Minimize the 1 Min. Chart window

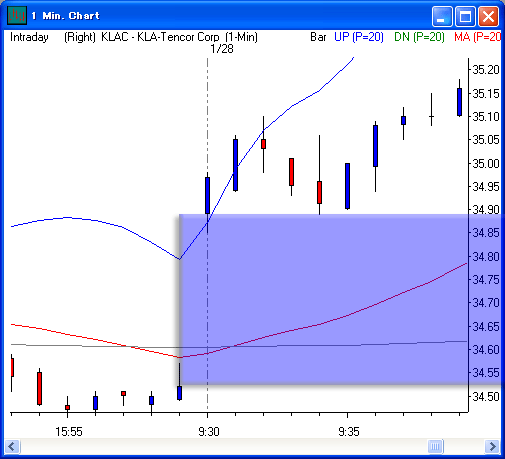pos(442,16)
